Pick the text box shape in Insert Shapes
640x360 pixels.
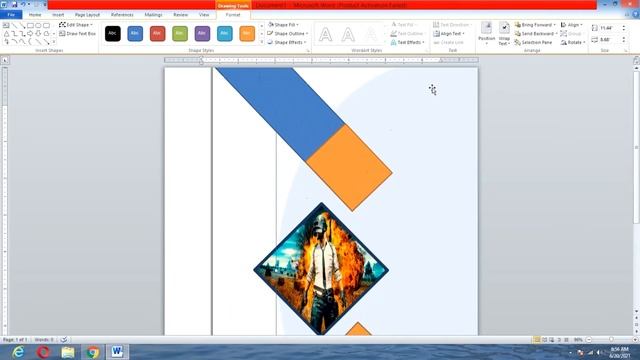click(x=6, y=25)
